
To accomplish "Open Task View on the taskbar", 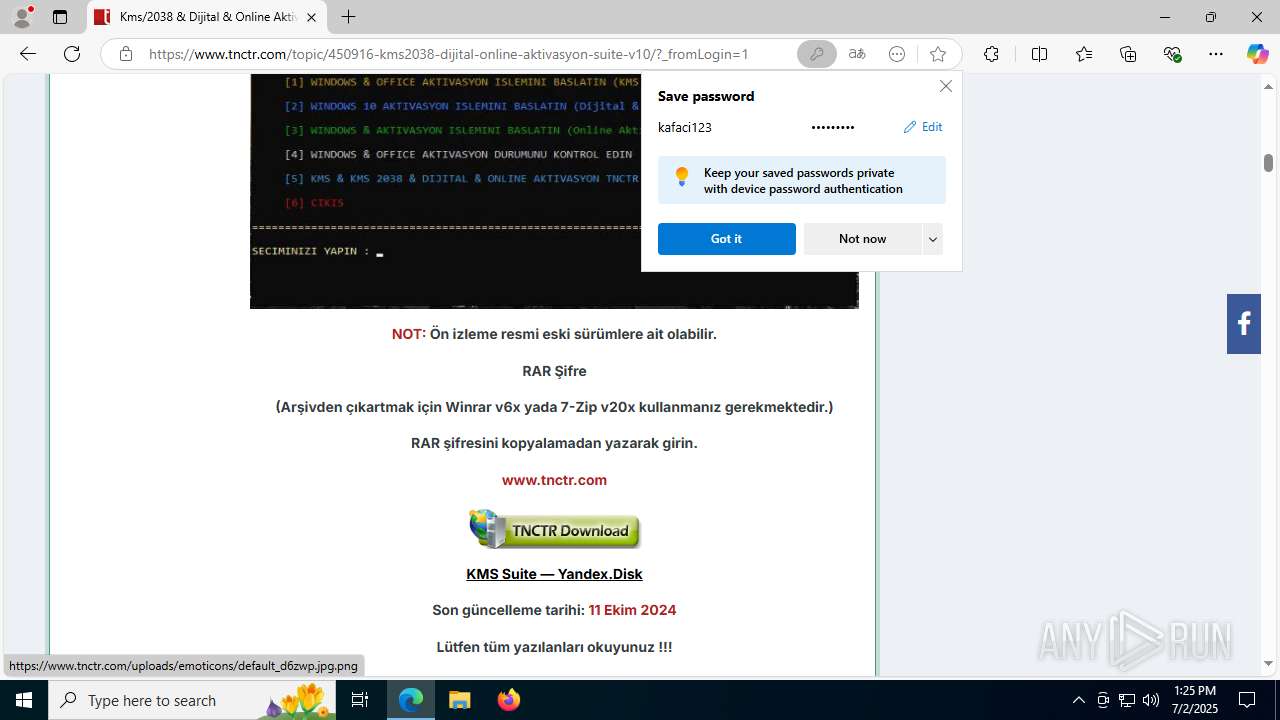I will (360, 700).
